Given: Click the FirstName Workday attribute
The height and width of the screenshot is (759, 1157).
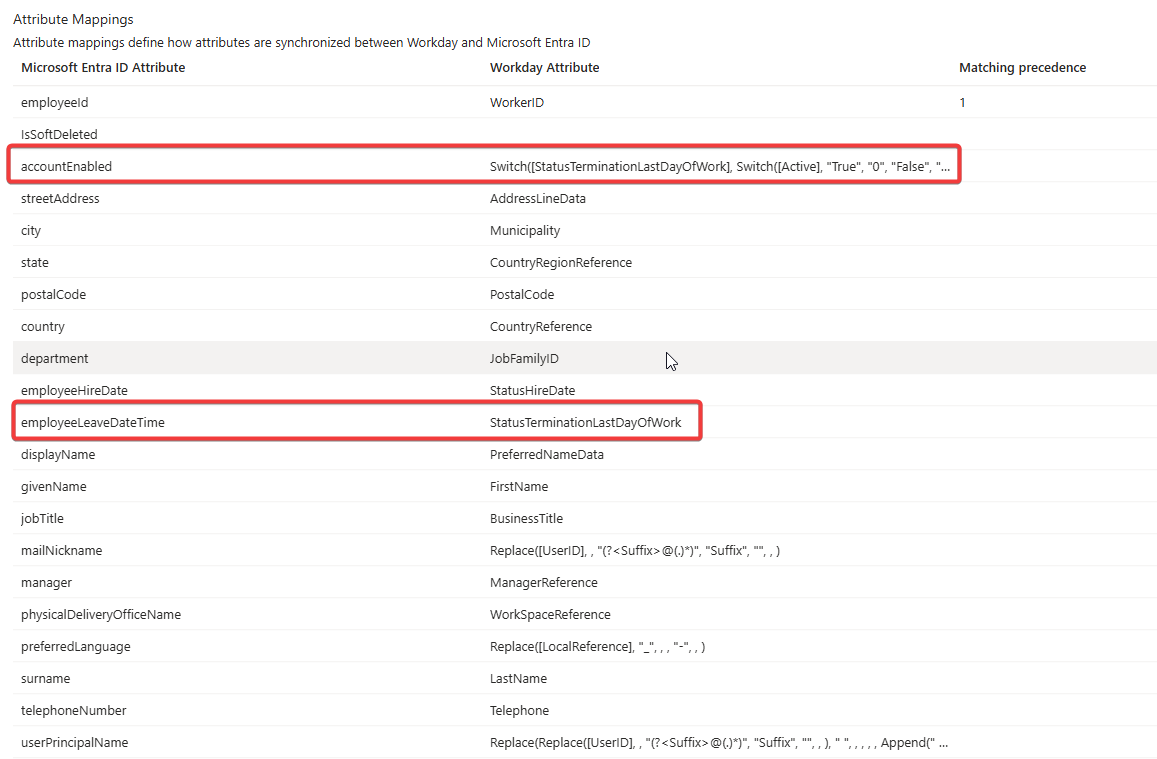Looking at the screenshot, I should coord(519,487).
